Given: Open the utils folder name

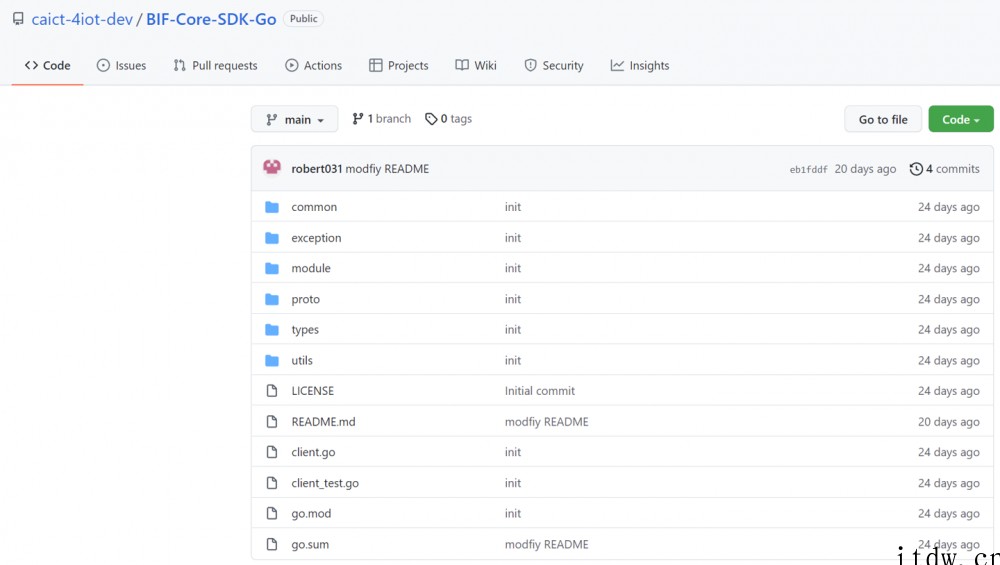Looking at the screenshot, I should (x=302, y=360).
